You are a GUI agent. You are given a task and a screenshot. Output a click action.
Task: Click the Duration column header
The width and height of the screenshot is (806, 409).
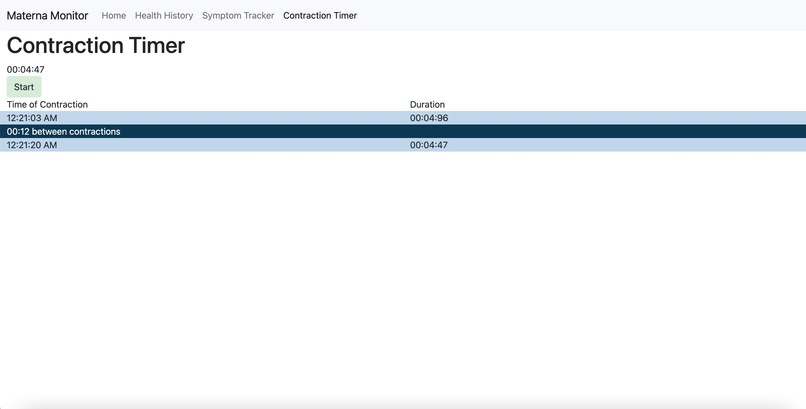[x=427, y=104]
